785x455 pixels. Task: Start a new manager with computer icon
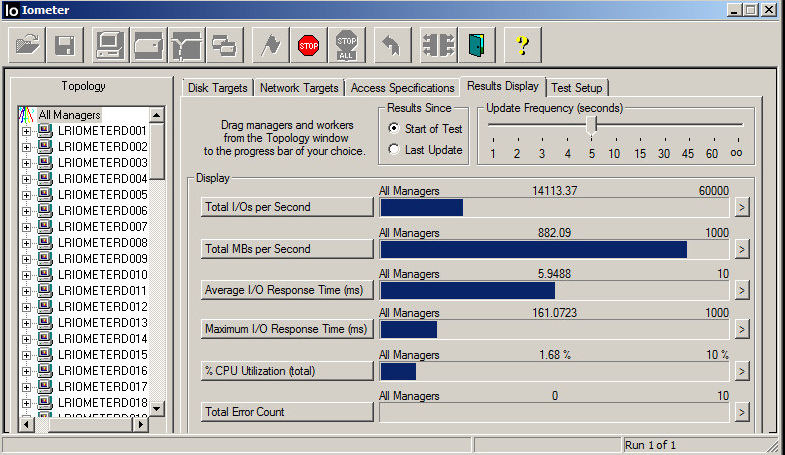tap(111, 45)
